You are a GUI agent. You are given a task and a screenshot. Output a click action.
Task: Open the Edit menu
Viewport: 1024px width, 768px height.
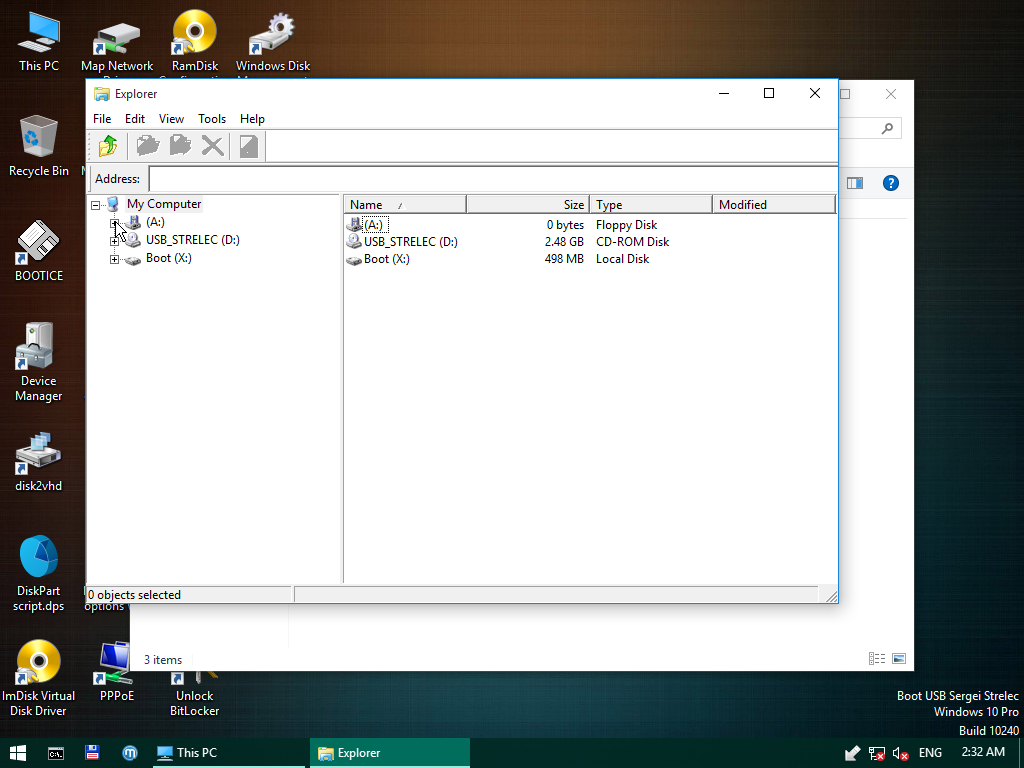pos(135,119)
